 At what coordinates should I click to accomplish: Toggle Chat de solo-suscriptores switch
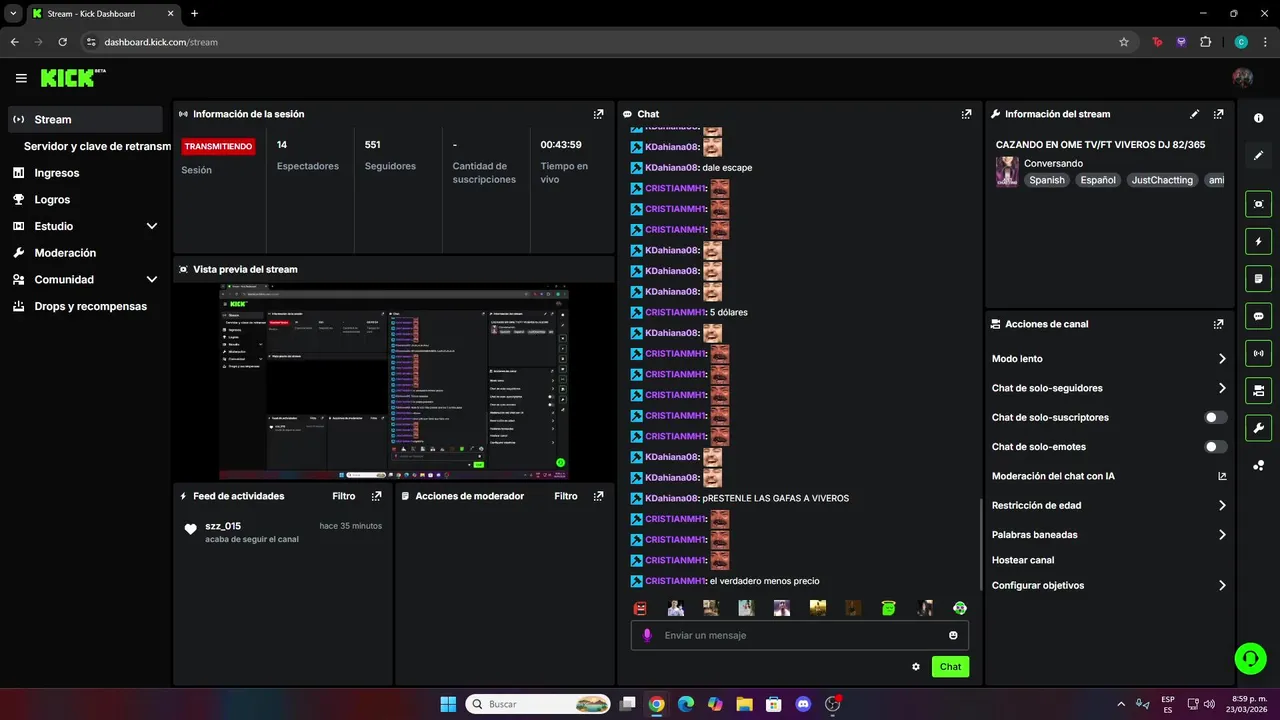point(1216,417)
